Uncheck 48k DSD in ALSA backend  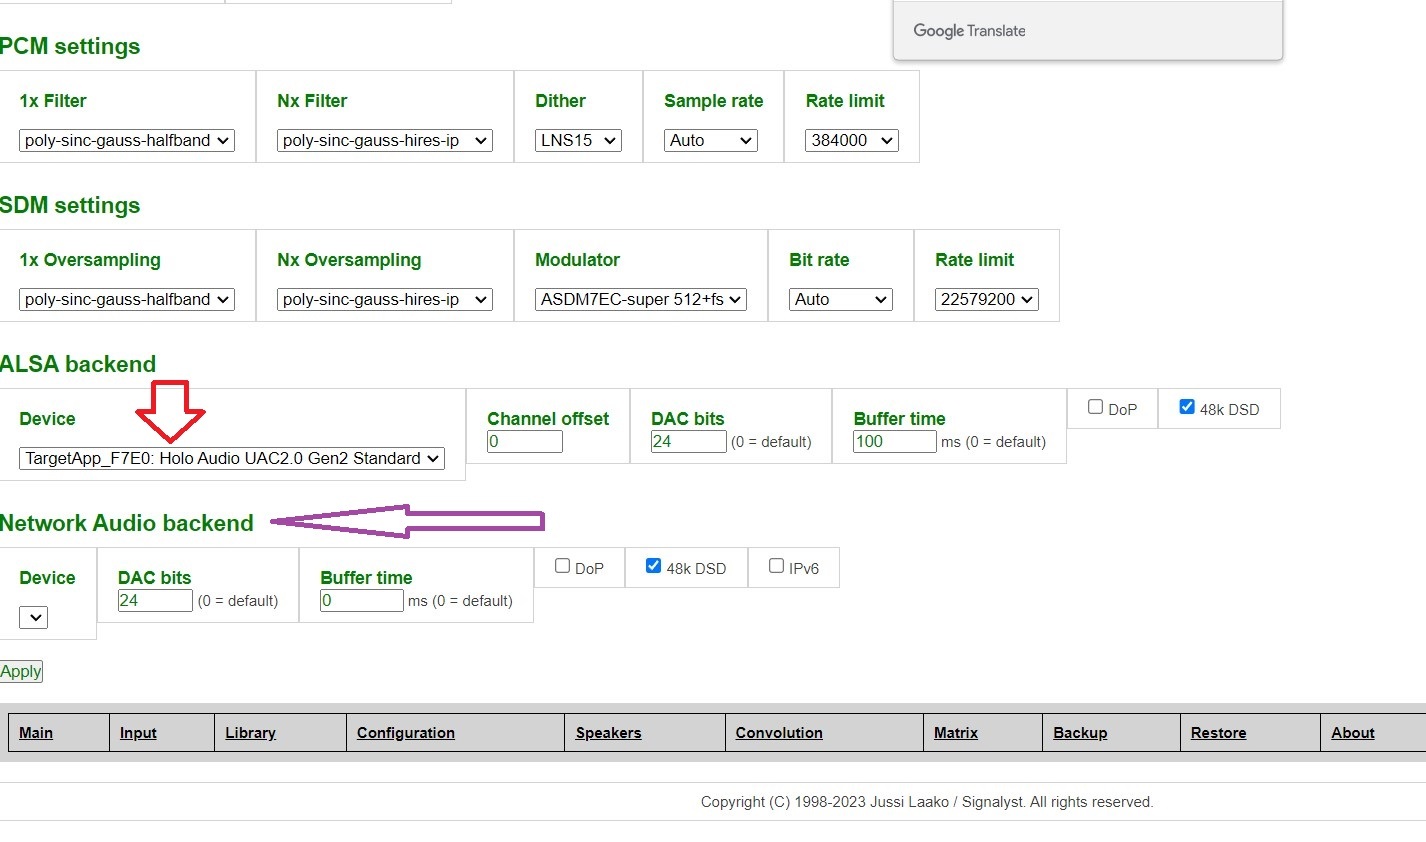click(x=1187, y=407)
